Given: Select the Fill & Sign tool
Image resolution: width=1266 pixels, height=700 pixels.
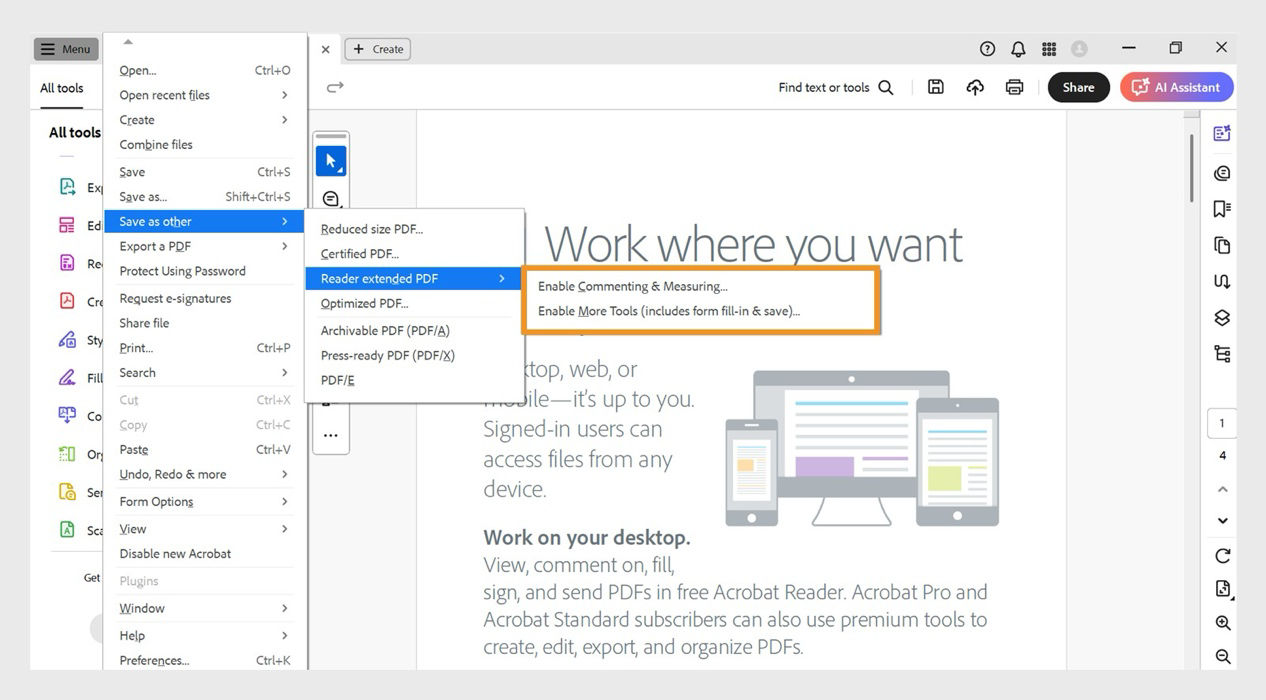Looking at the screenshot, I should point(67,377).
